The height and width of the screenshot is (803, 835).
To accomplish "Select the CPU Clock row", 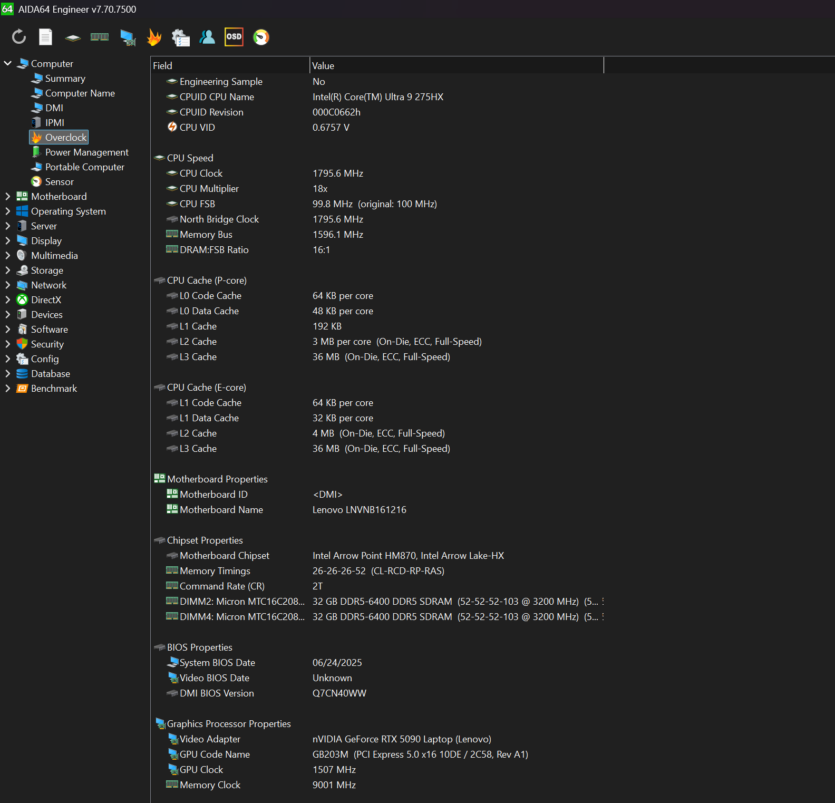I will (x=378, y=174).
